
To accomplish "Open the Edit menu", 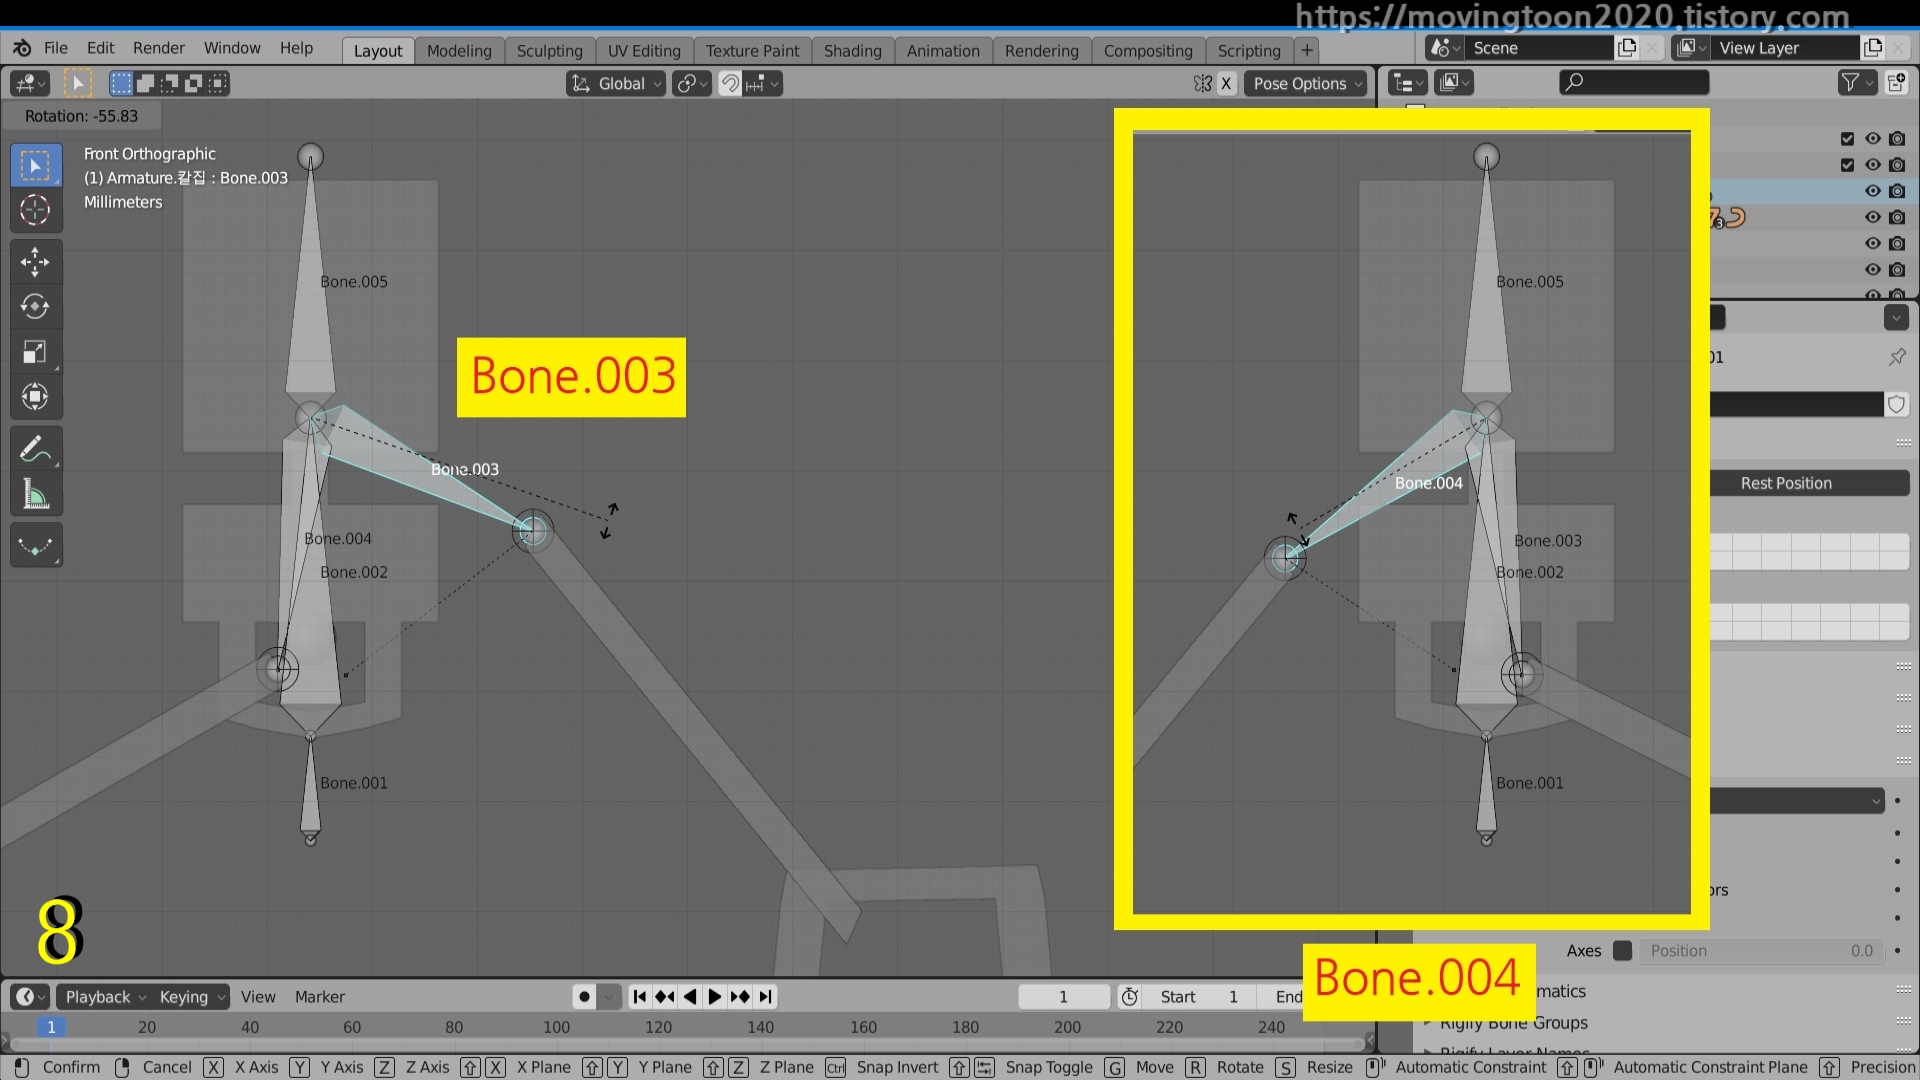I will click(100, 48).
